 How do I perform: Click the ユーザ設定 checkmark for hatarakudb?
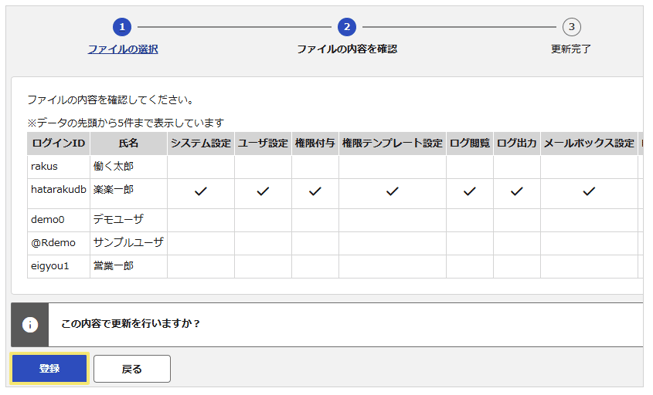(263, 191)
